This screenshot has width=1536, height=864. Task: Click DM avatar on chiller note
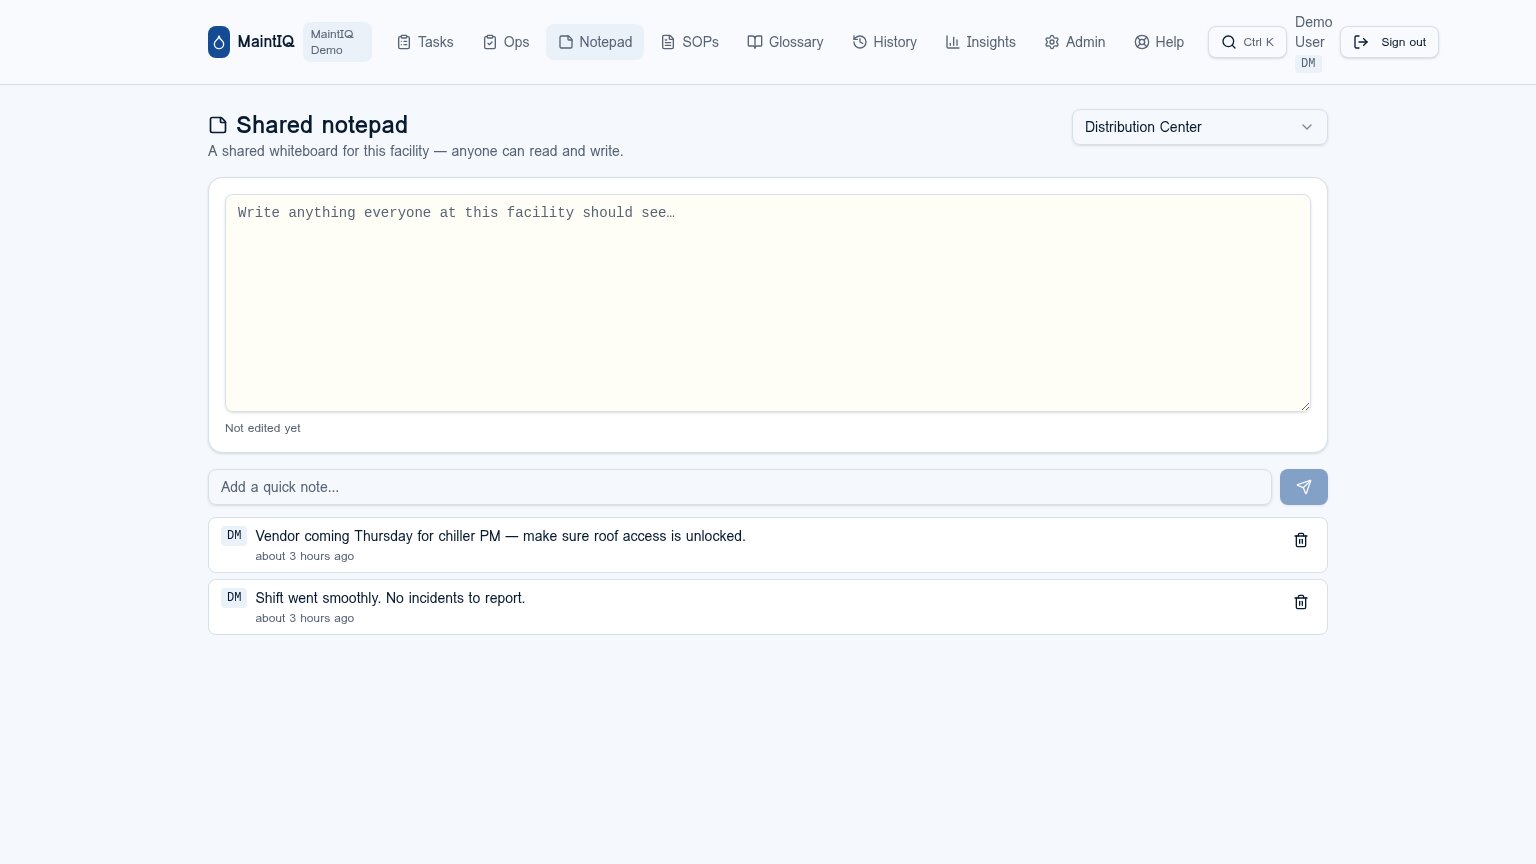pyautogui.click(x=234, y=536)
